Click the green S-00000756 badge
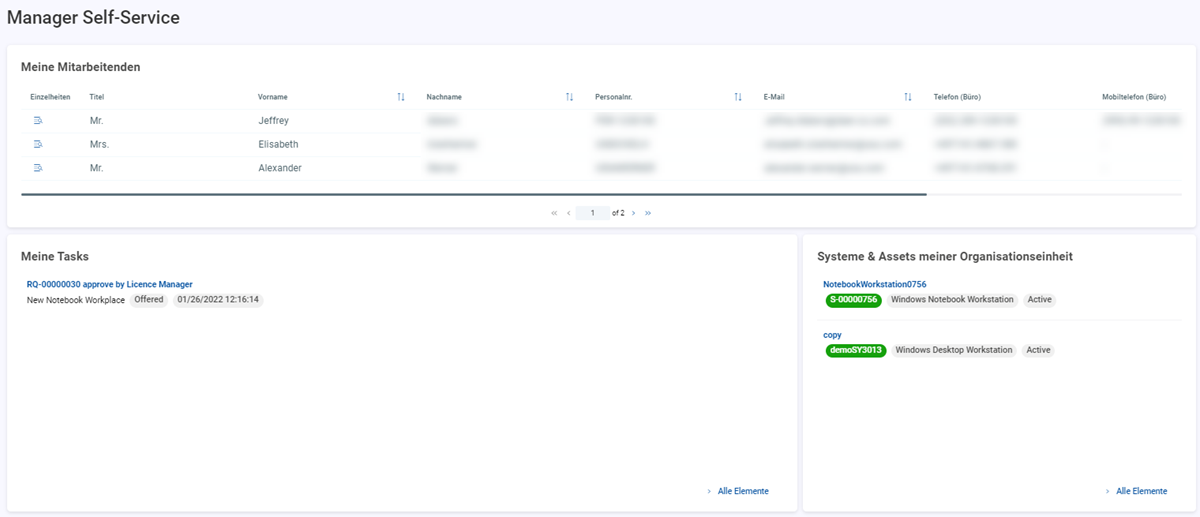This screenshot has width=1200, height=517. [x=853, y=300]
